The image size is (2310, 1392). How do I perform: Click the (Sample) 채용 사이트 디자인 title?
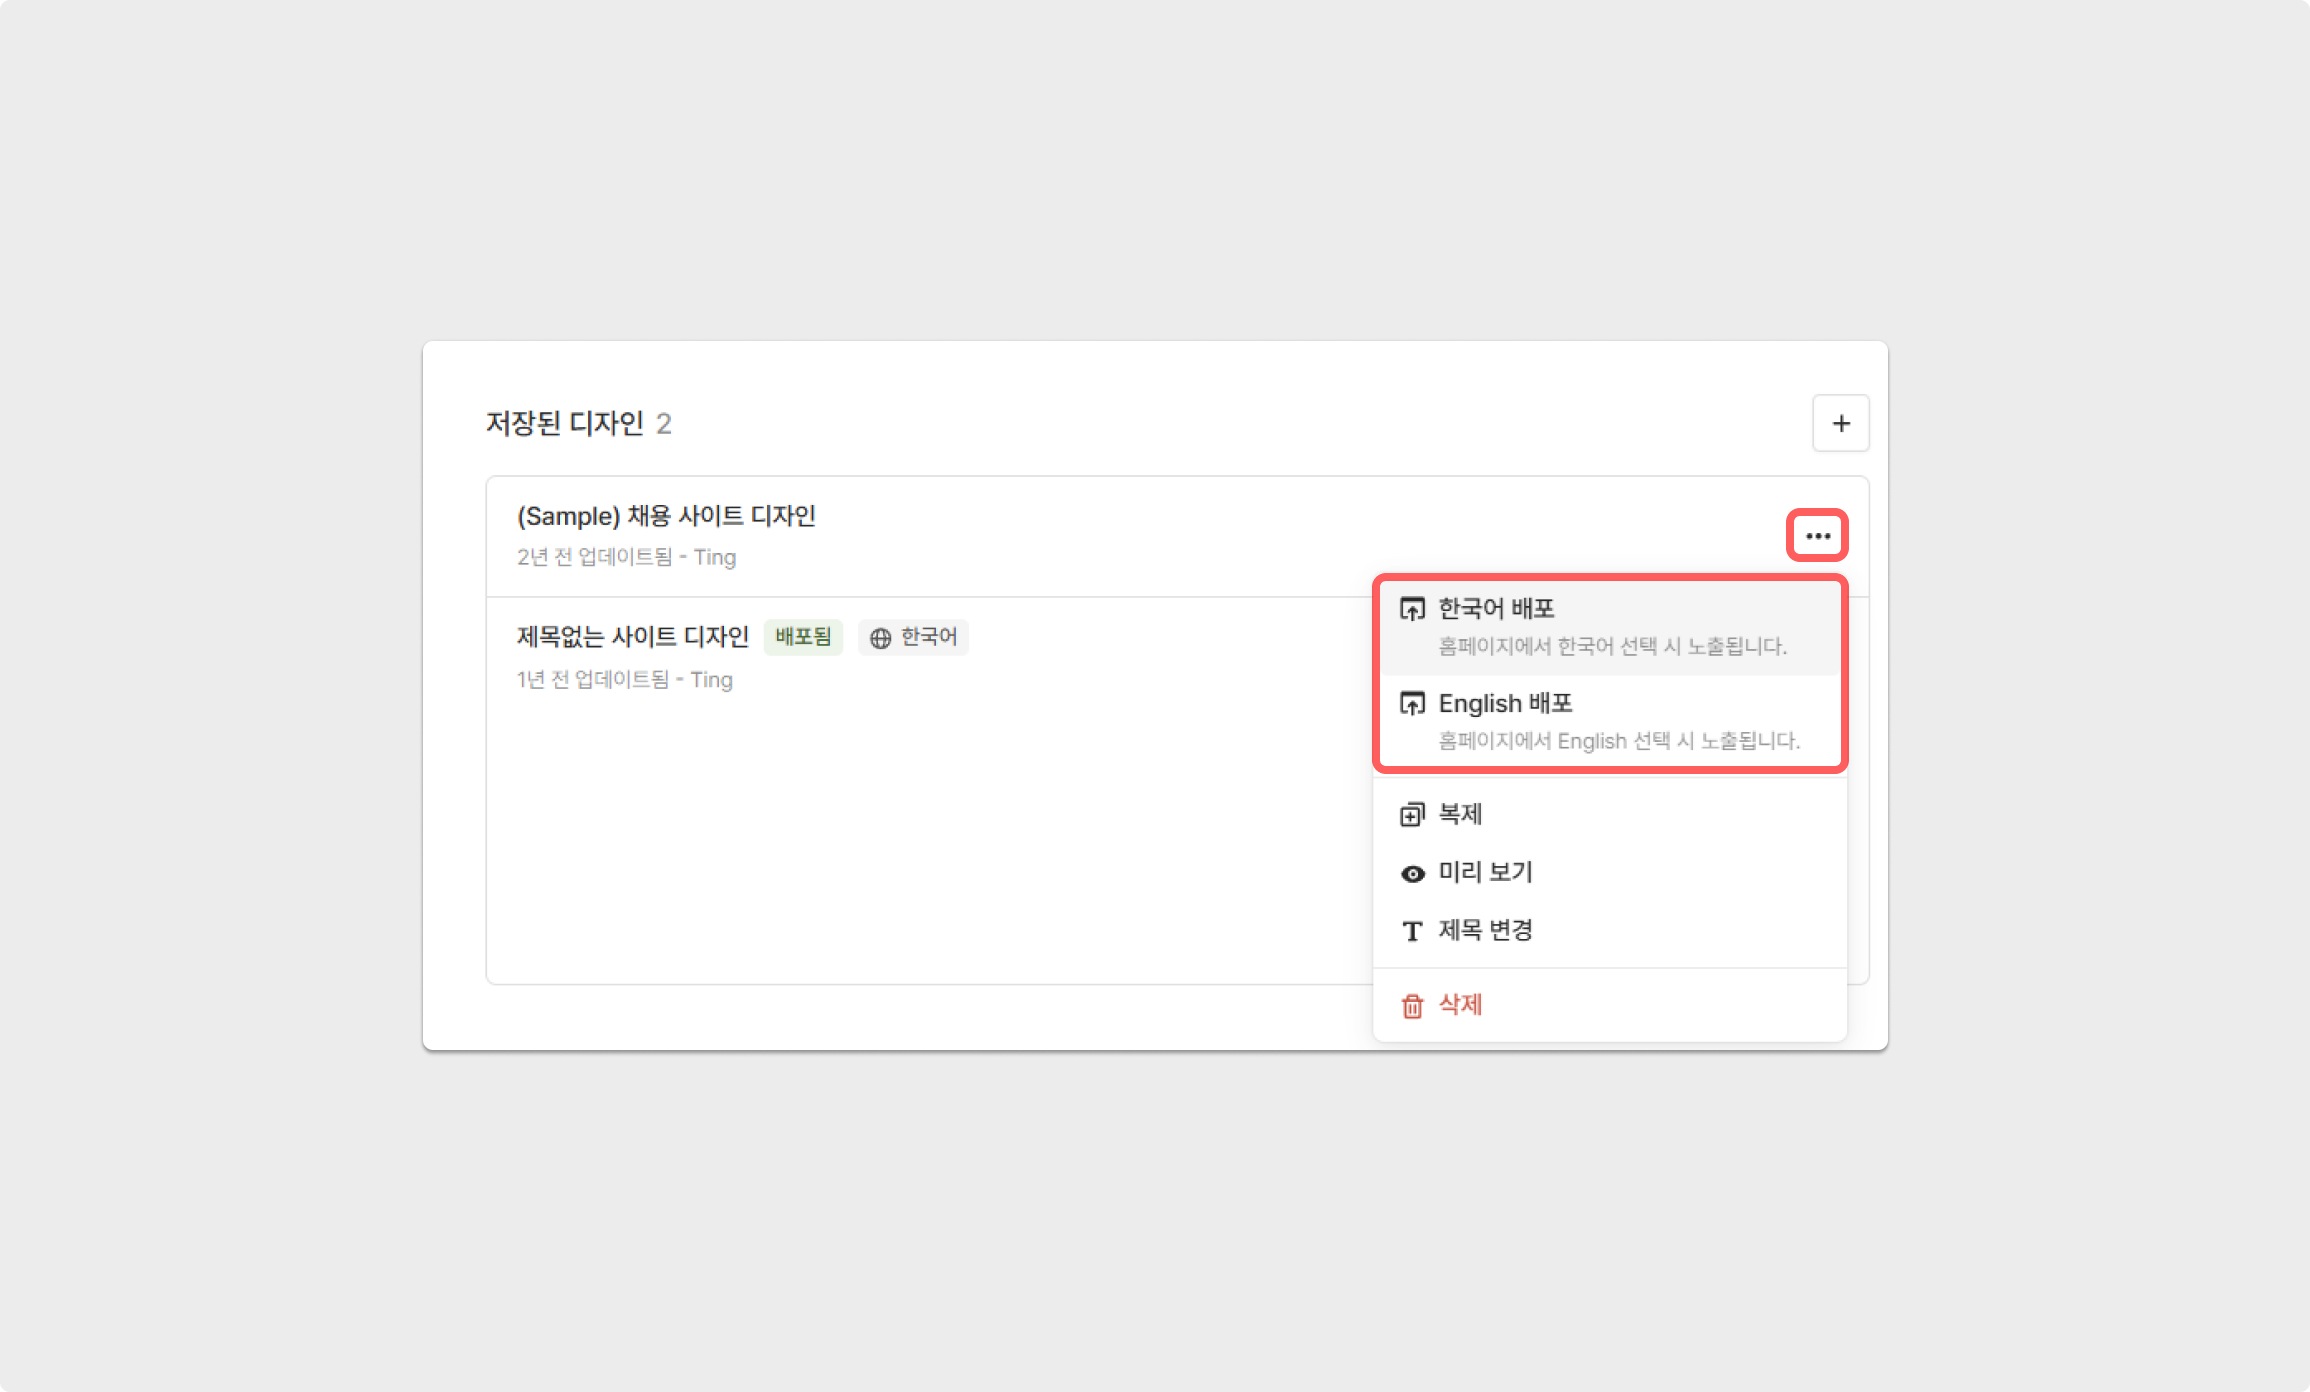pyautogui.click(x=666, y=516)
